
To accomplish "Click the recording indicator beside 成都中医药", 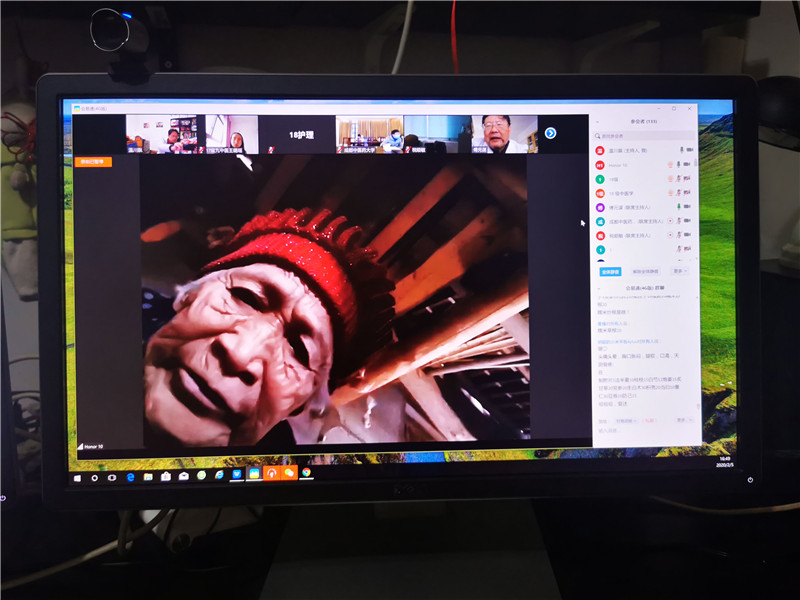I will tap(670, 220).
